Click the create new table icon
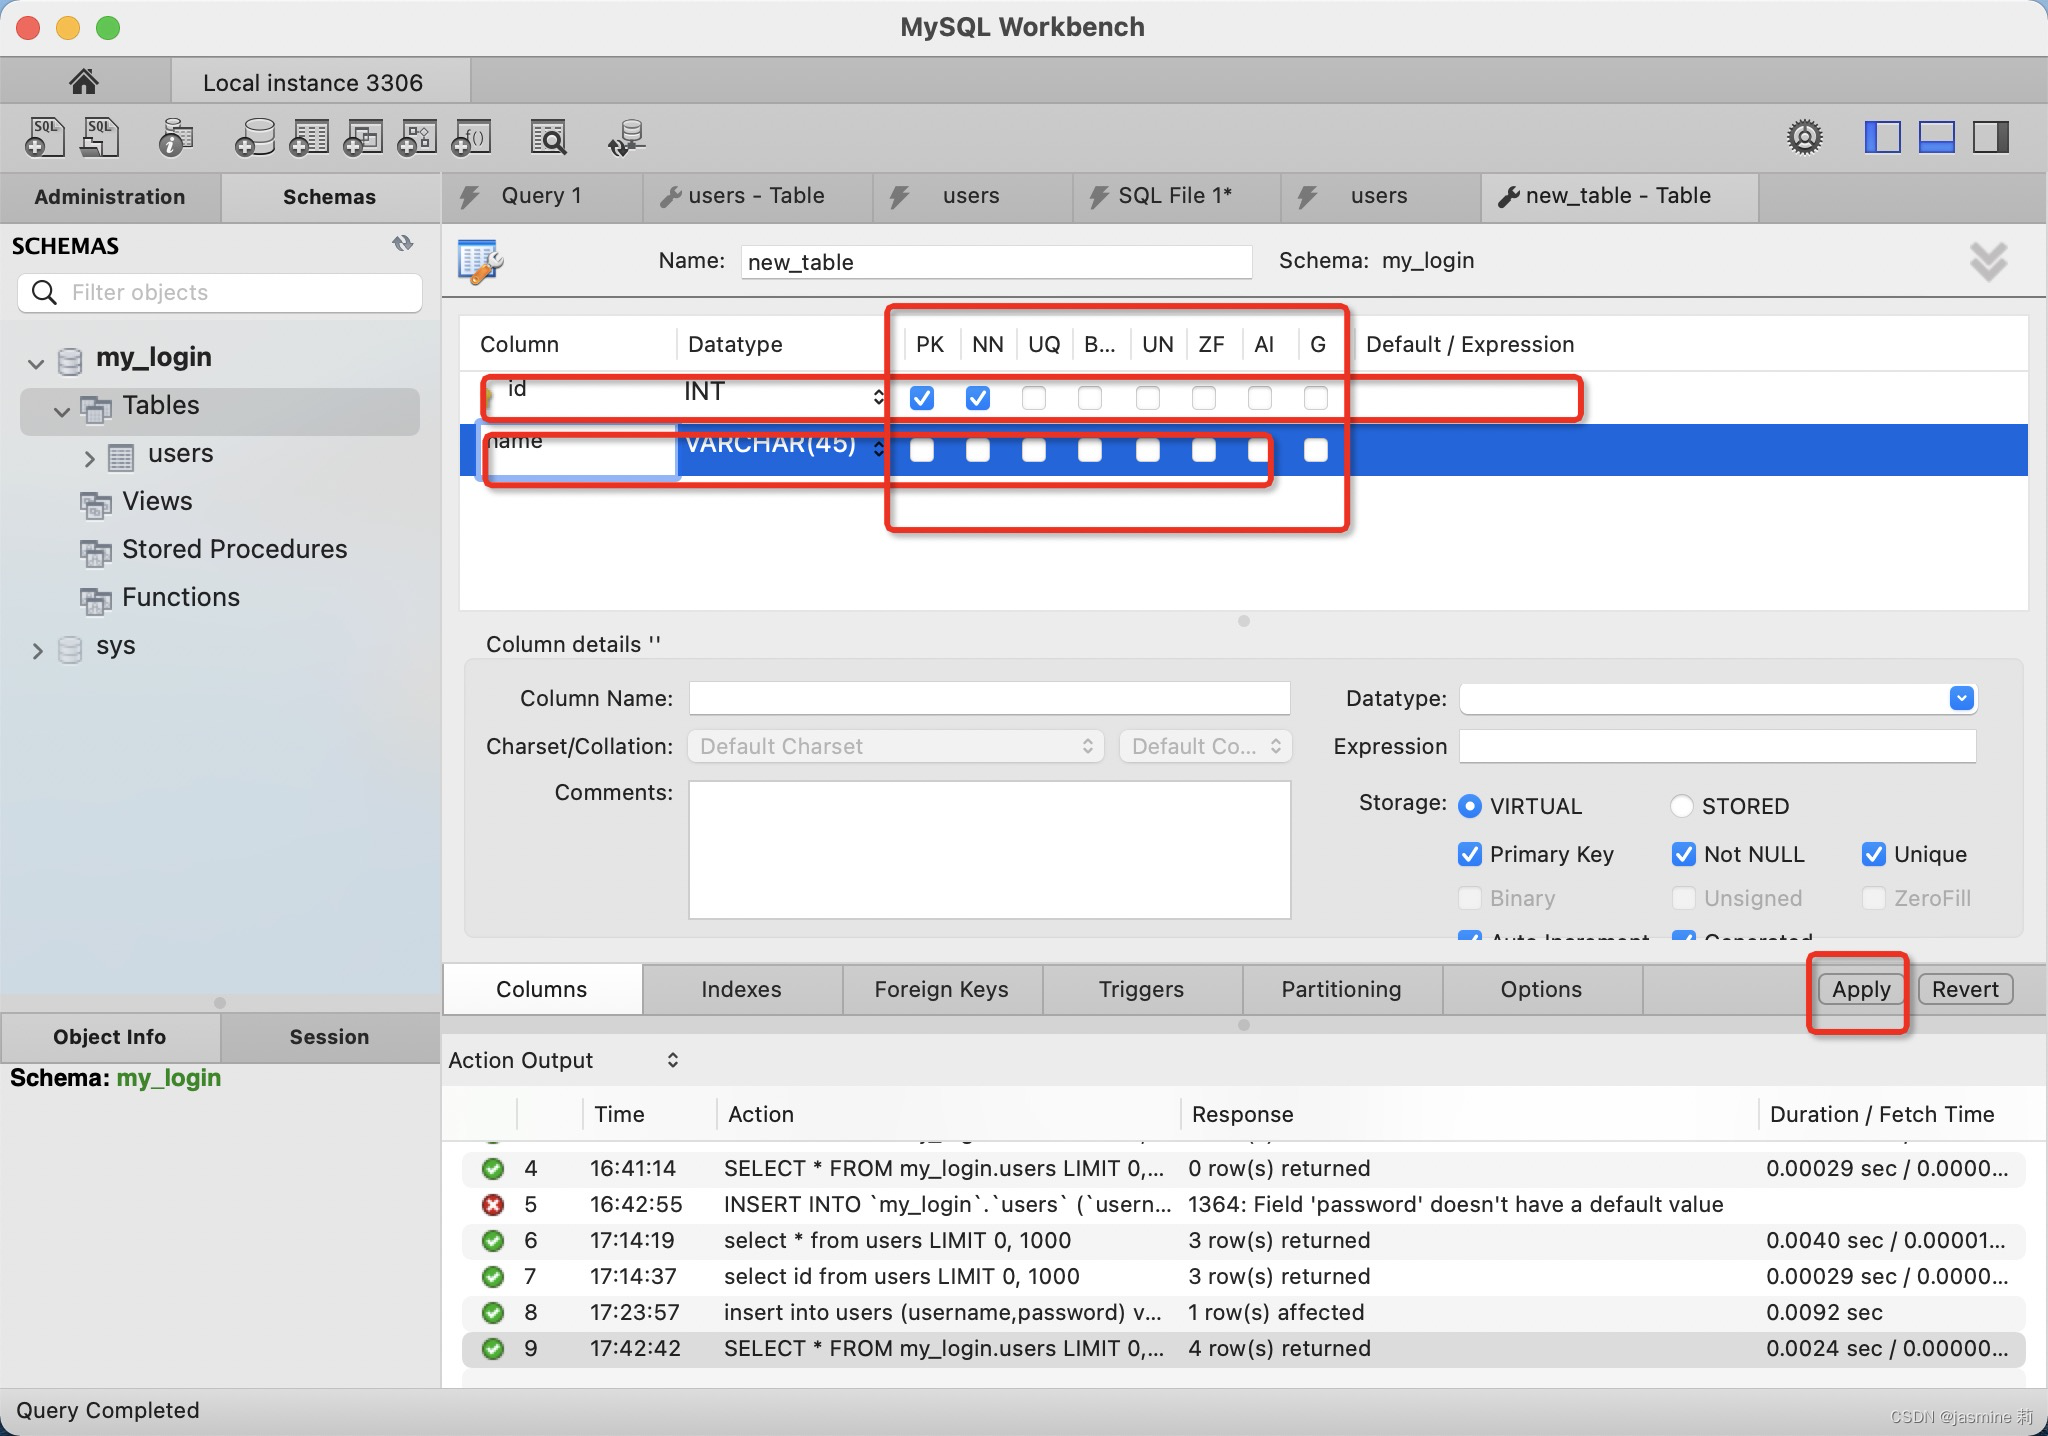Image resolution: width=2048 pixels, height=1436 pixels. [309, 137]
